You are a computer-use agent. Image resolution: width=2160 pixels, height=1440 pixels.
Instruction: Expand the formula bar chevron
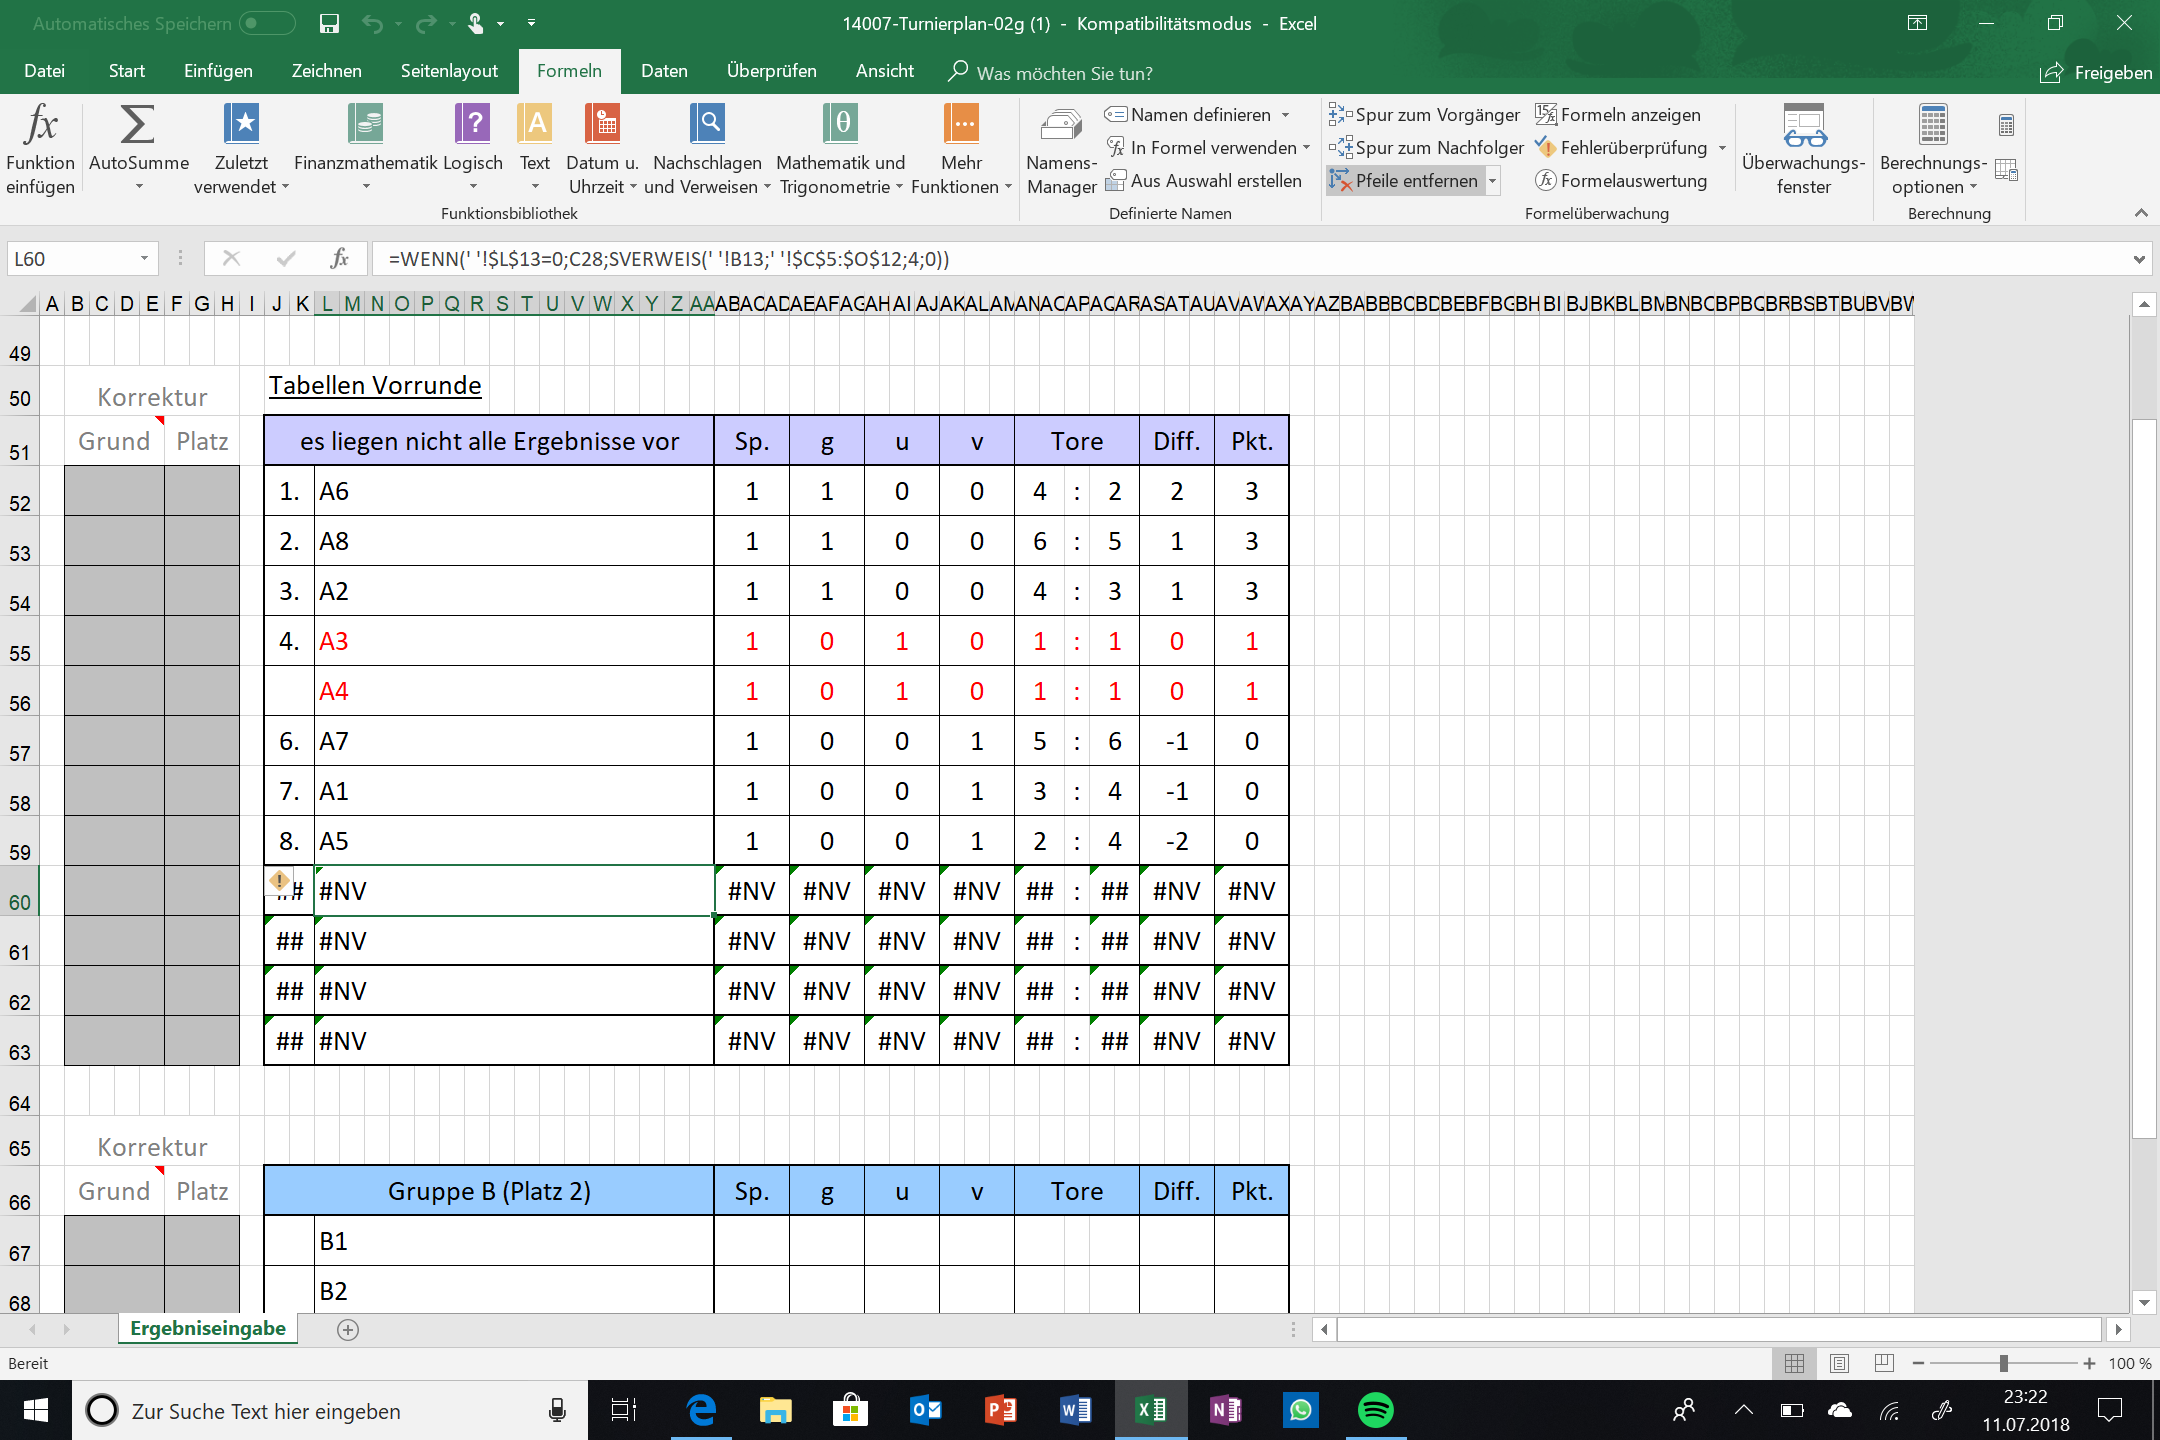[x=2138, y=259]
